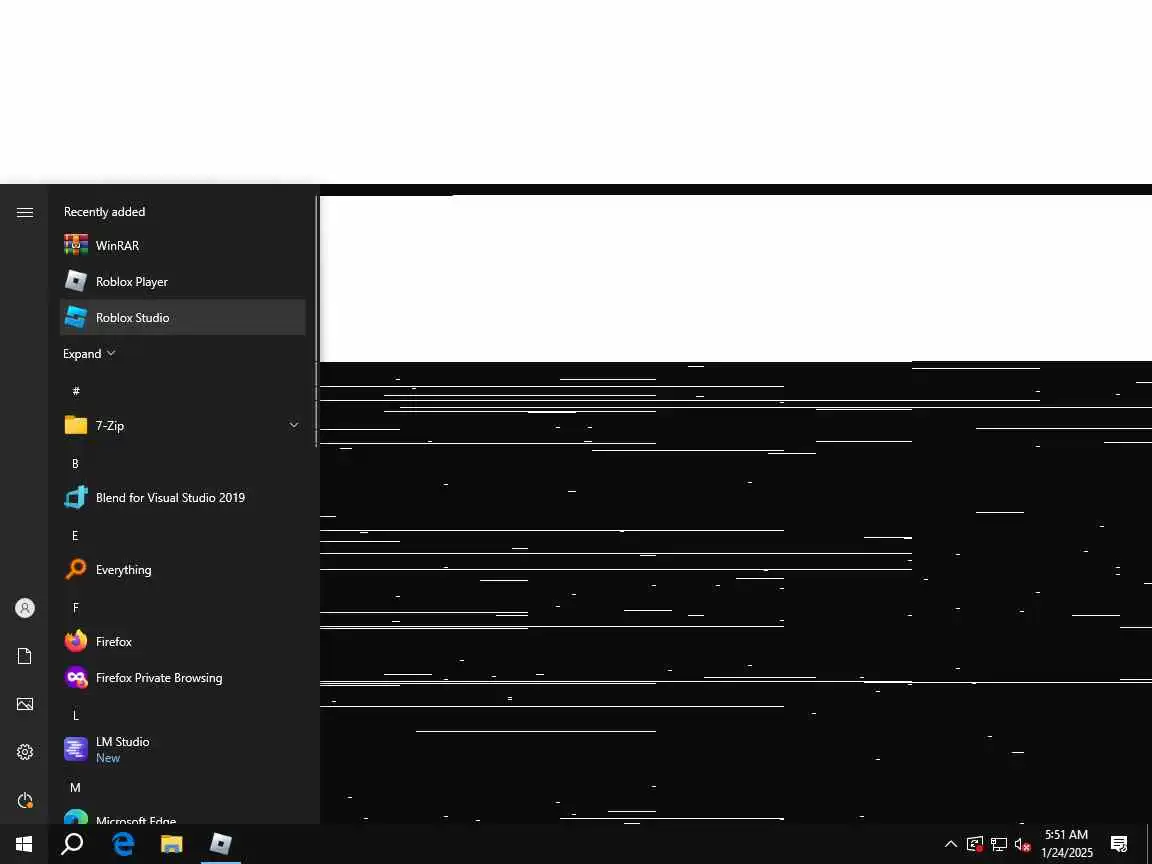Open the user account icon

[x=24, y=608]
